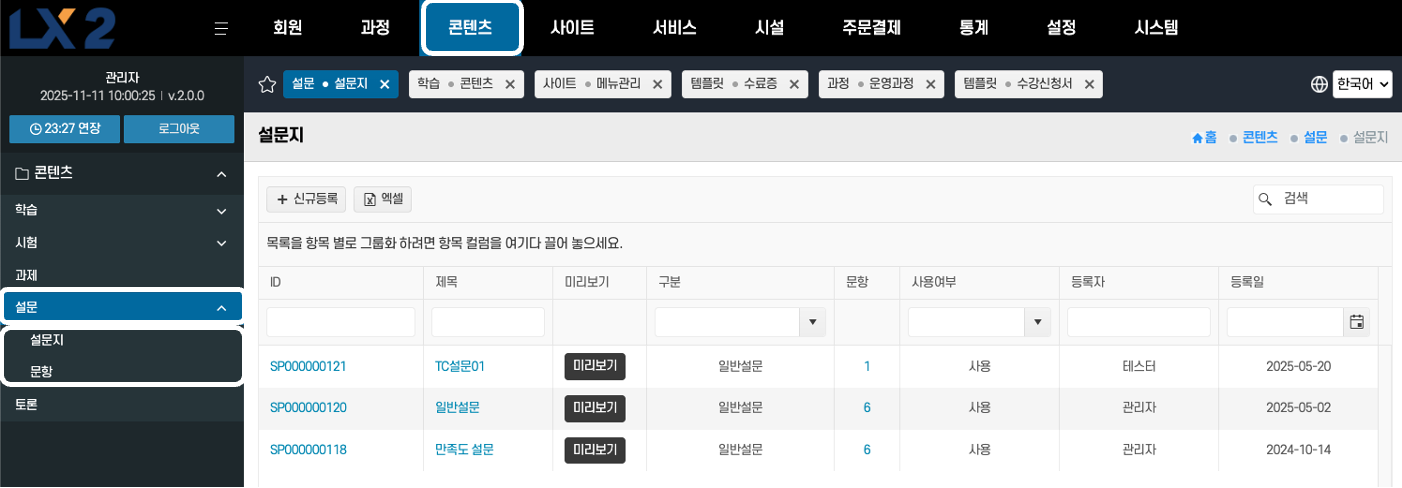The image size is (1402, 488).
Task: Close the 템플릿 수강신청서 tab
Action: 1089,84
